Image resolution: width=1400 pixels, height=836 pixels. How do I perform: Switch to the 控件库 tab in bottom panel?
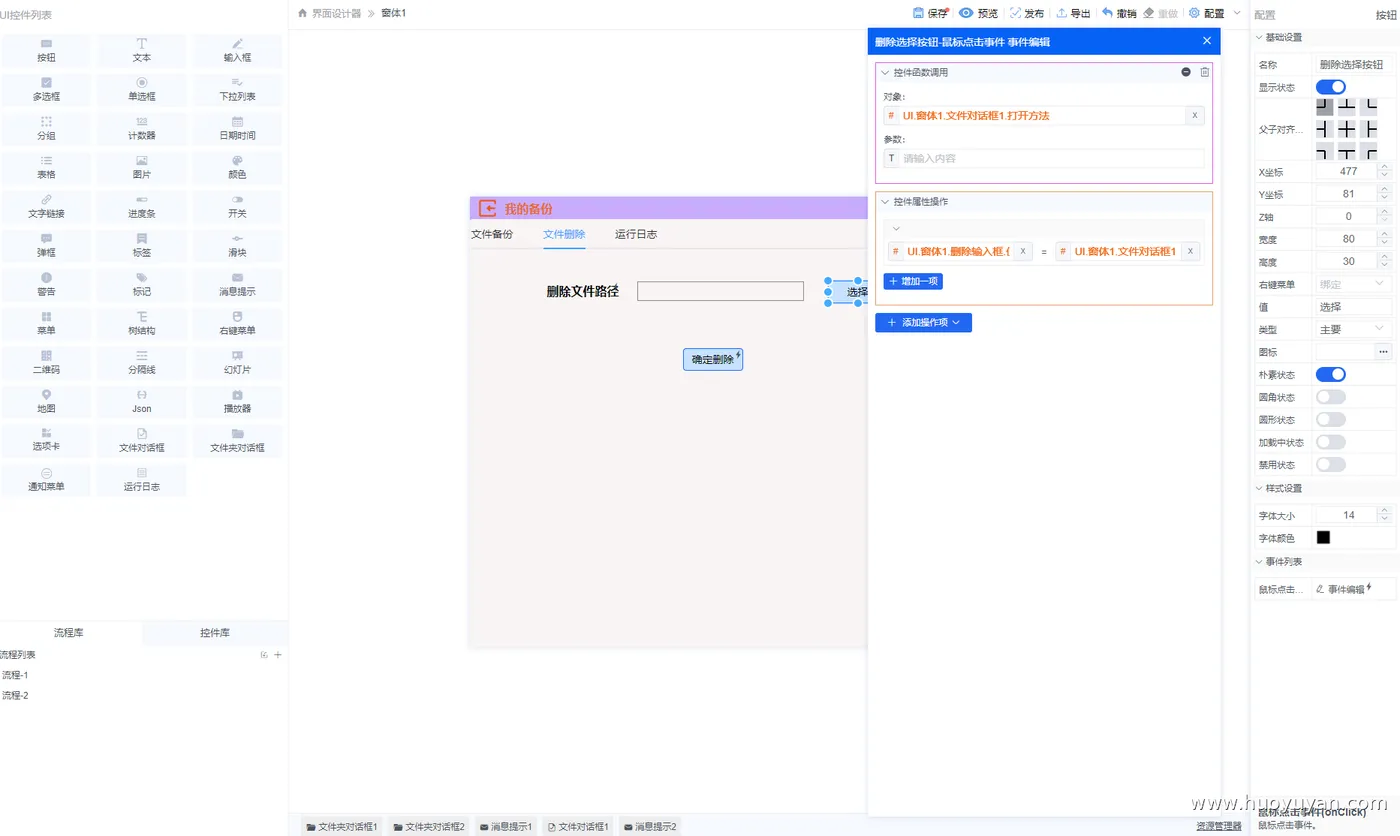(x=215, y=634)
